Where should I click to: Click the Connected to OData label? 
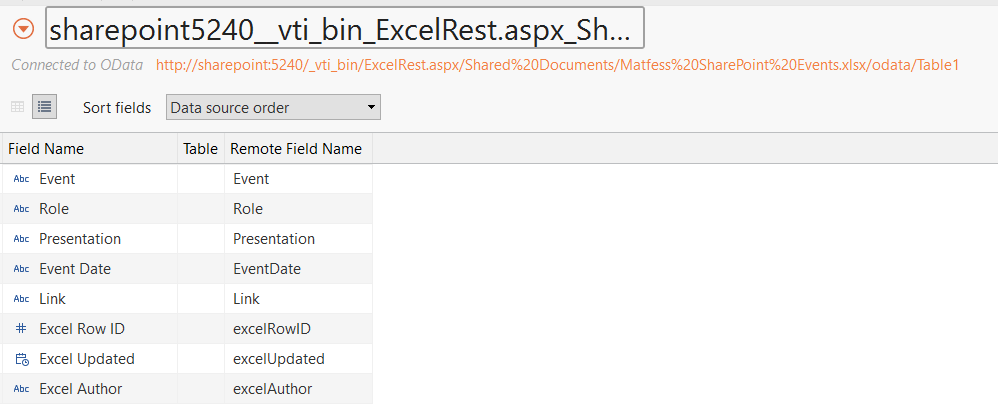click(x=77, y=65)
